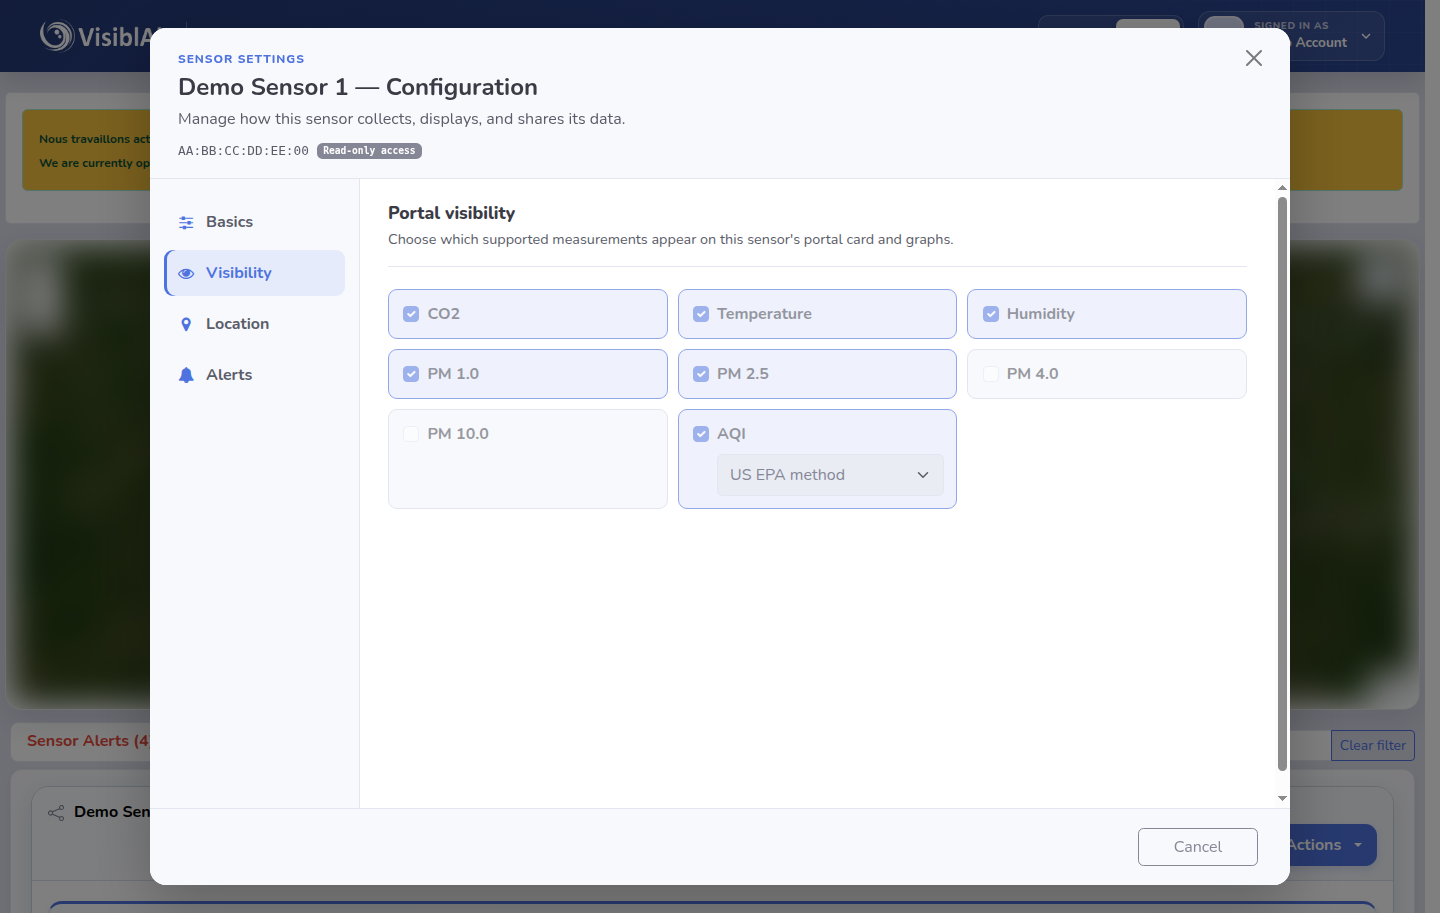Click the sliders icon beside Basics

[186, 222]
